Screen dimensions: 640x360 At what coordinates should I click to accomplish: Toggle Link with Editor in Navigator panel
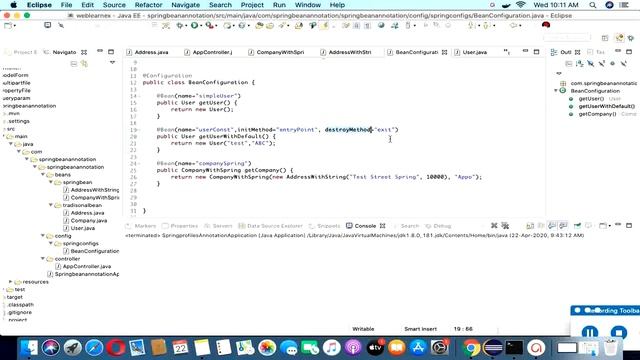pos(84,64)
